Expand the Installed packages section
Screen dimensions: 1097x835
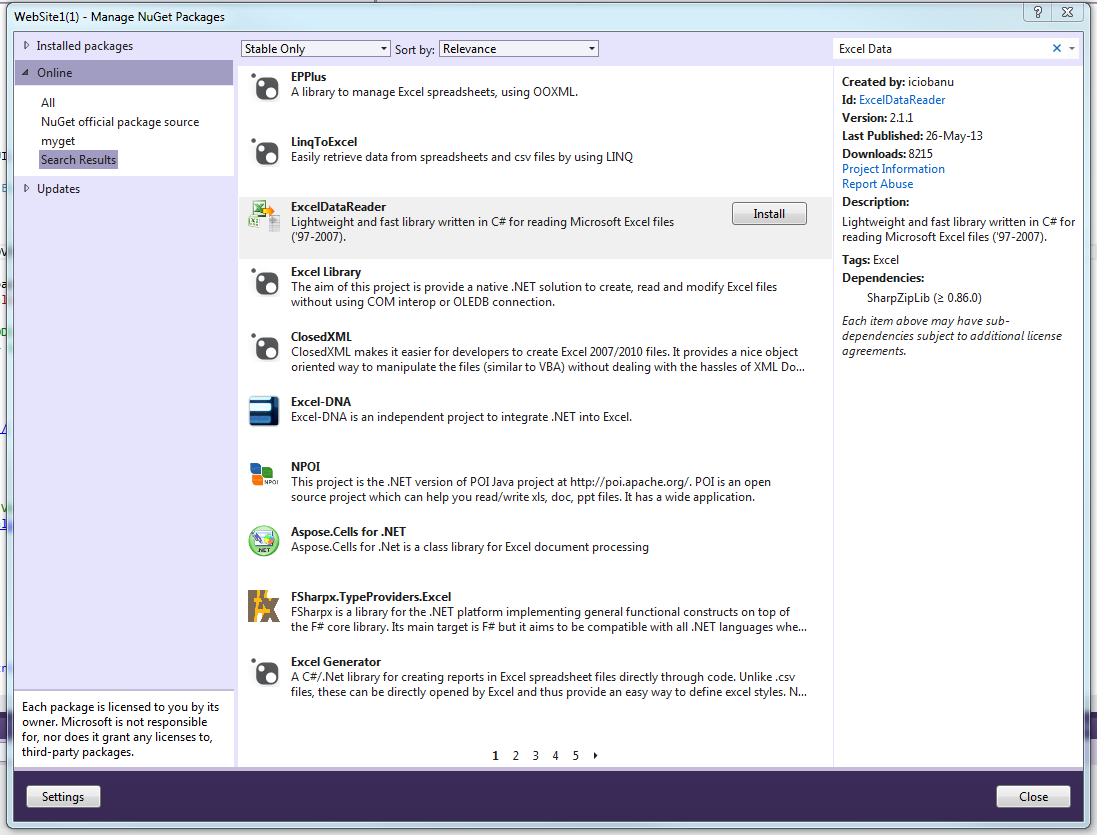[27, 45]
